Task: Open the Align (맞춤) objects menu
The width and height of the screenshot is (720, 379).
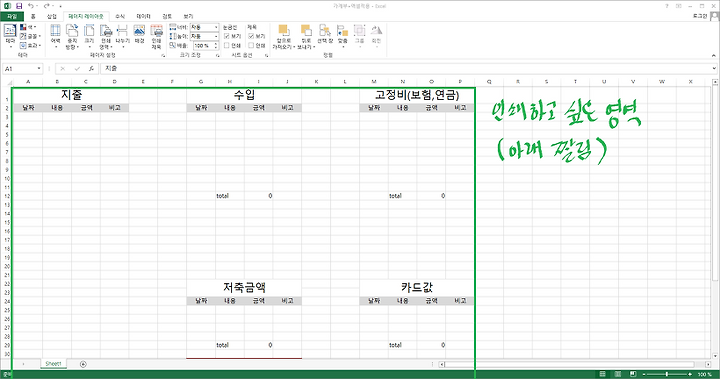Action: 343,36
